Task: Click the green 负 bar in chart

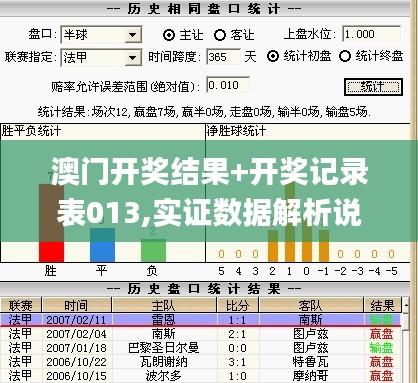Action: pos(153,250)
